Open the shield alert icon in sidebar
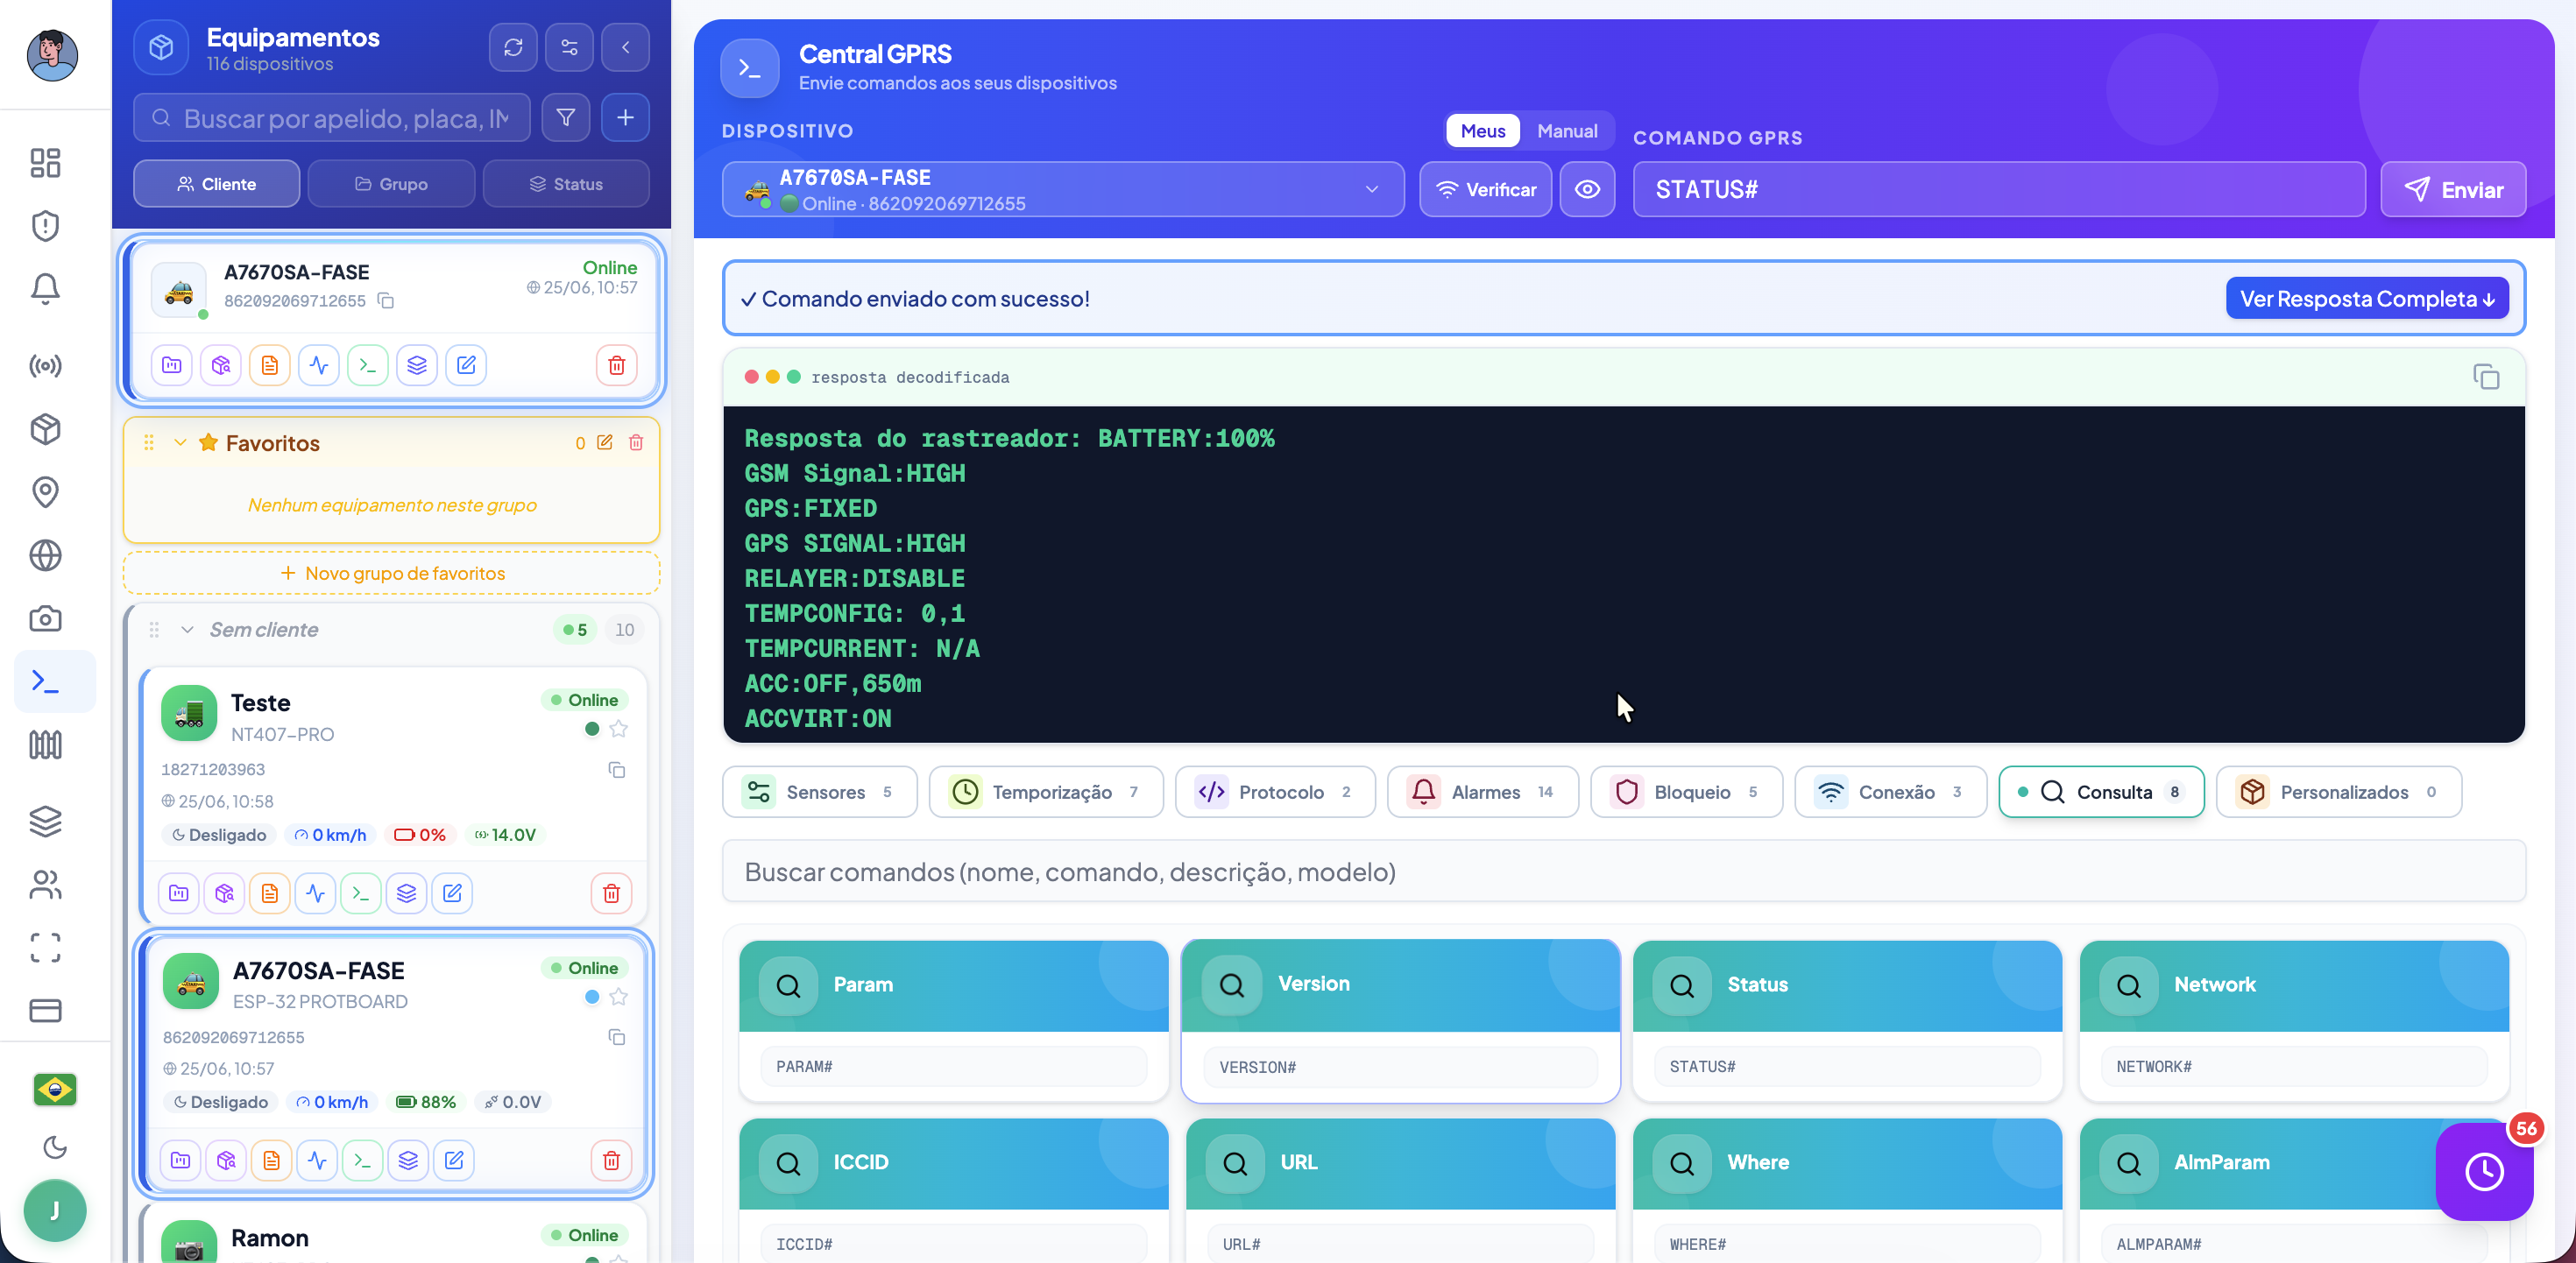This screenshot has height=1263, width=2576. pos(45,226)
